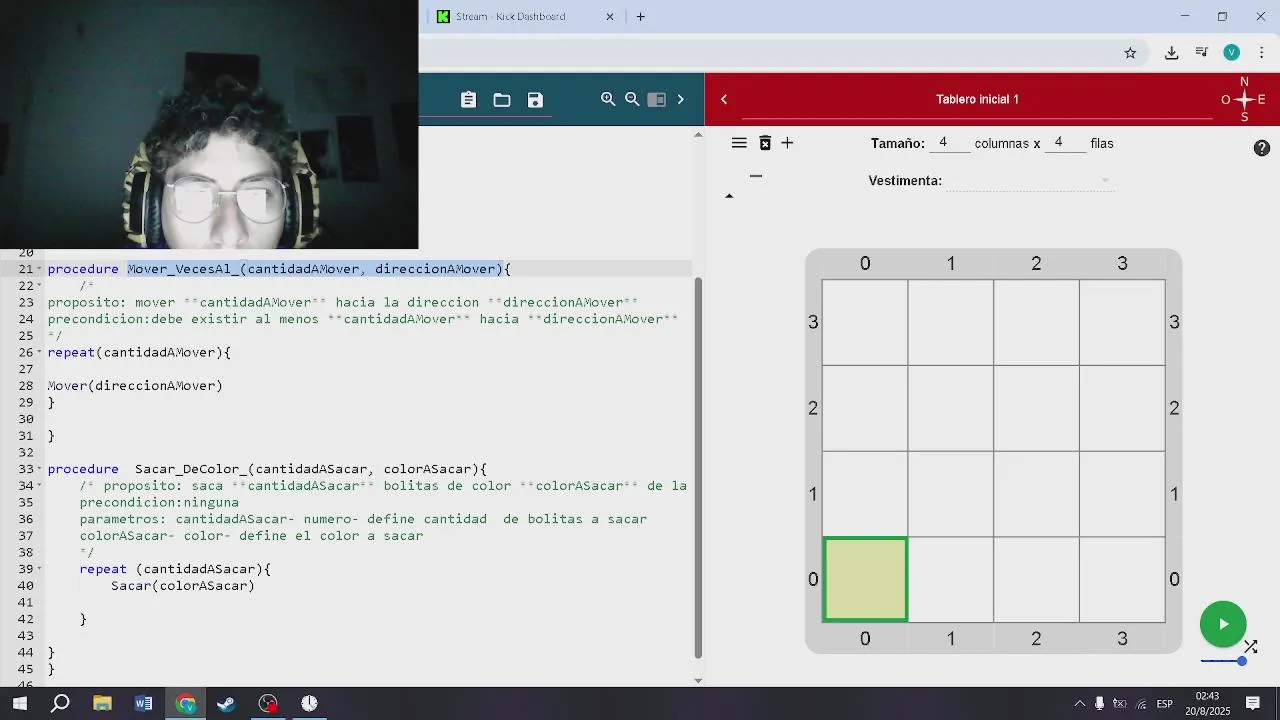
Task: Open the media control icon in browser
Action: 1202,53
